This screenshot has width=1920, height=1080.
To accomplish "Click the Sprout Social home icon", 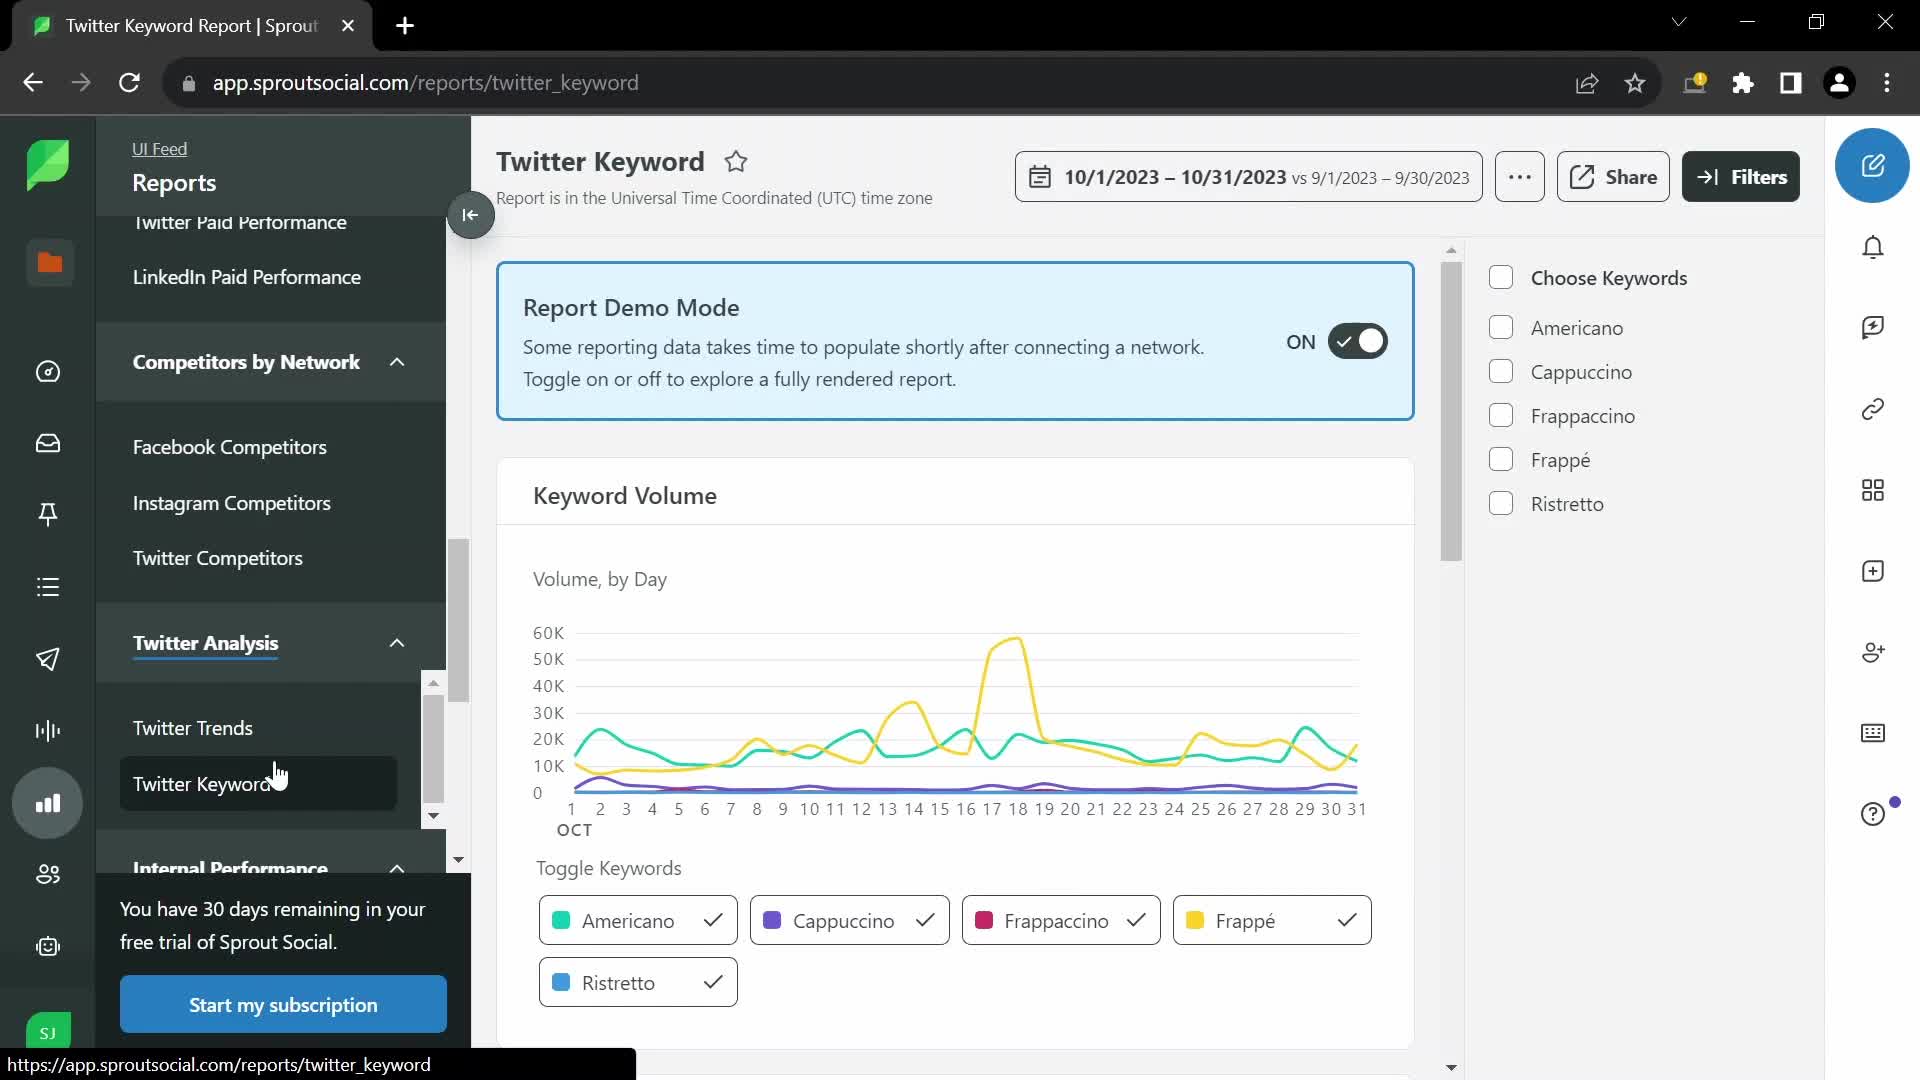I will (47, 164).
